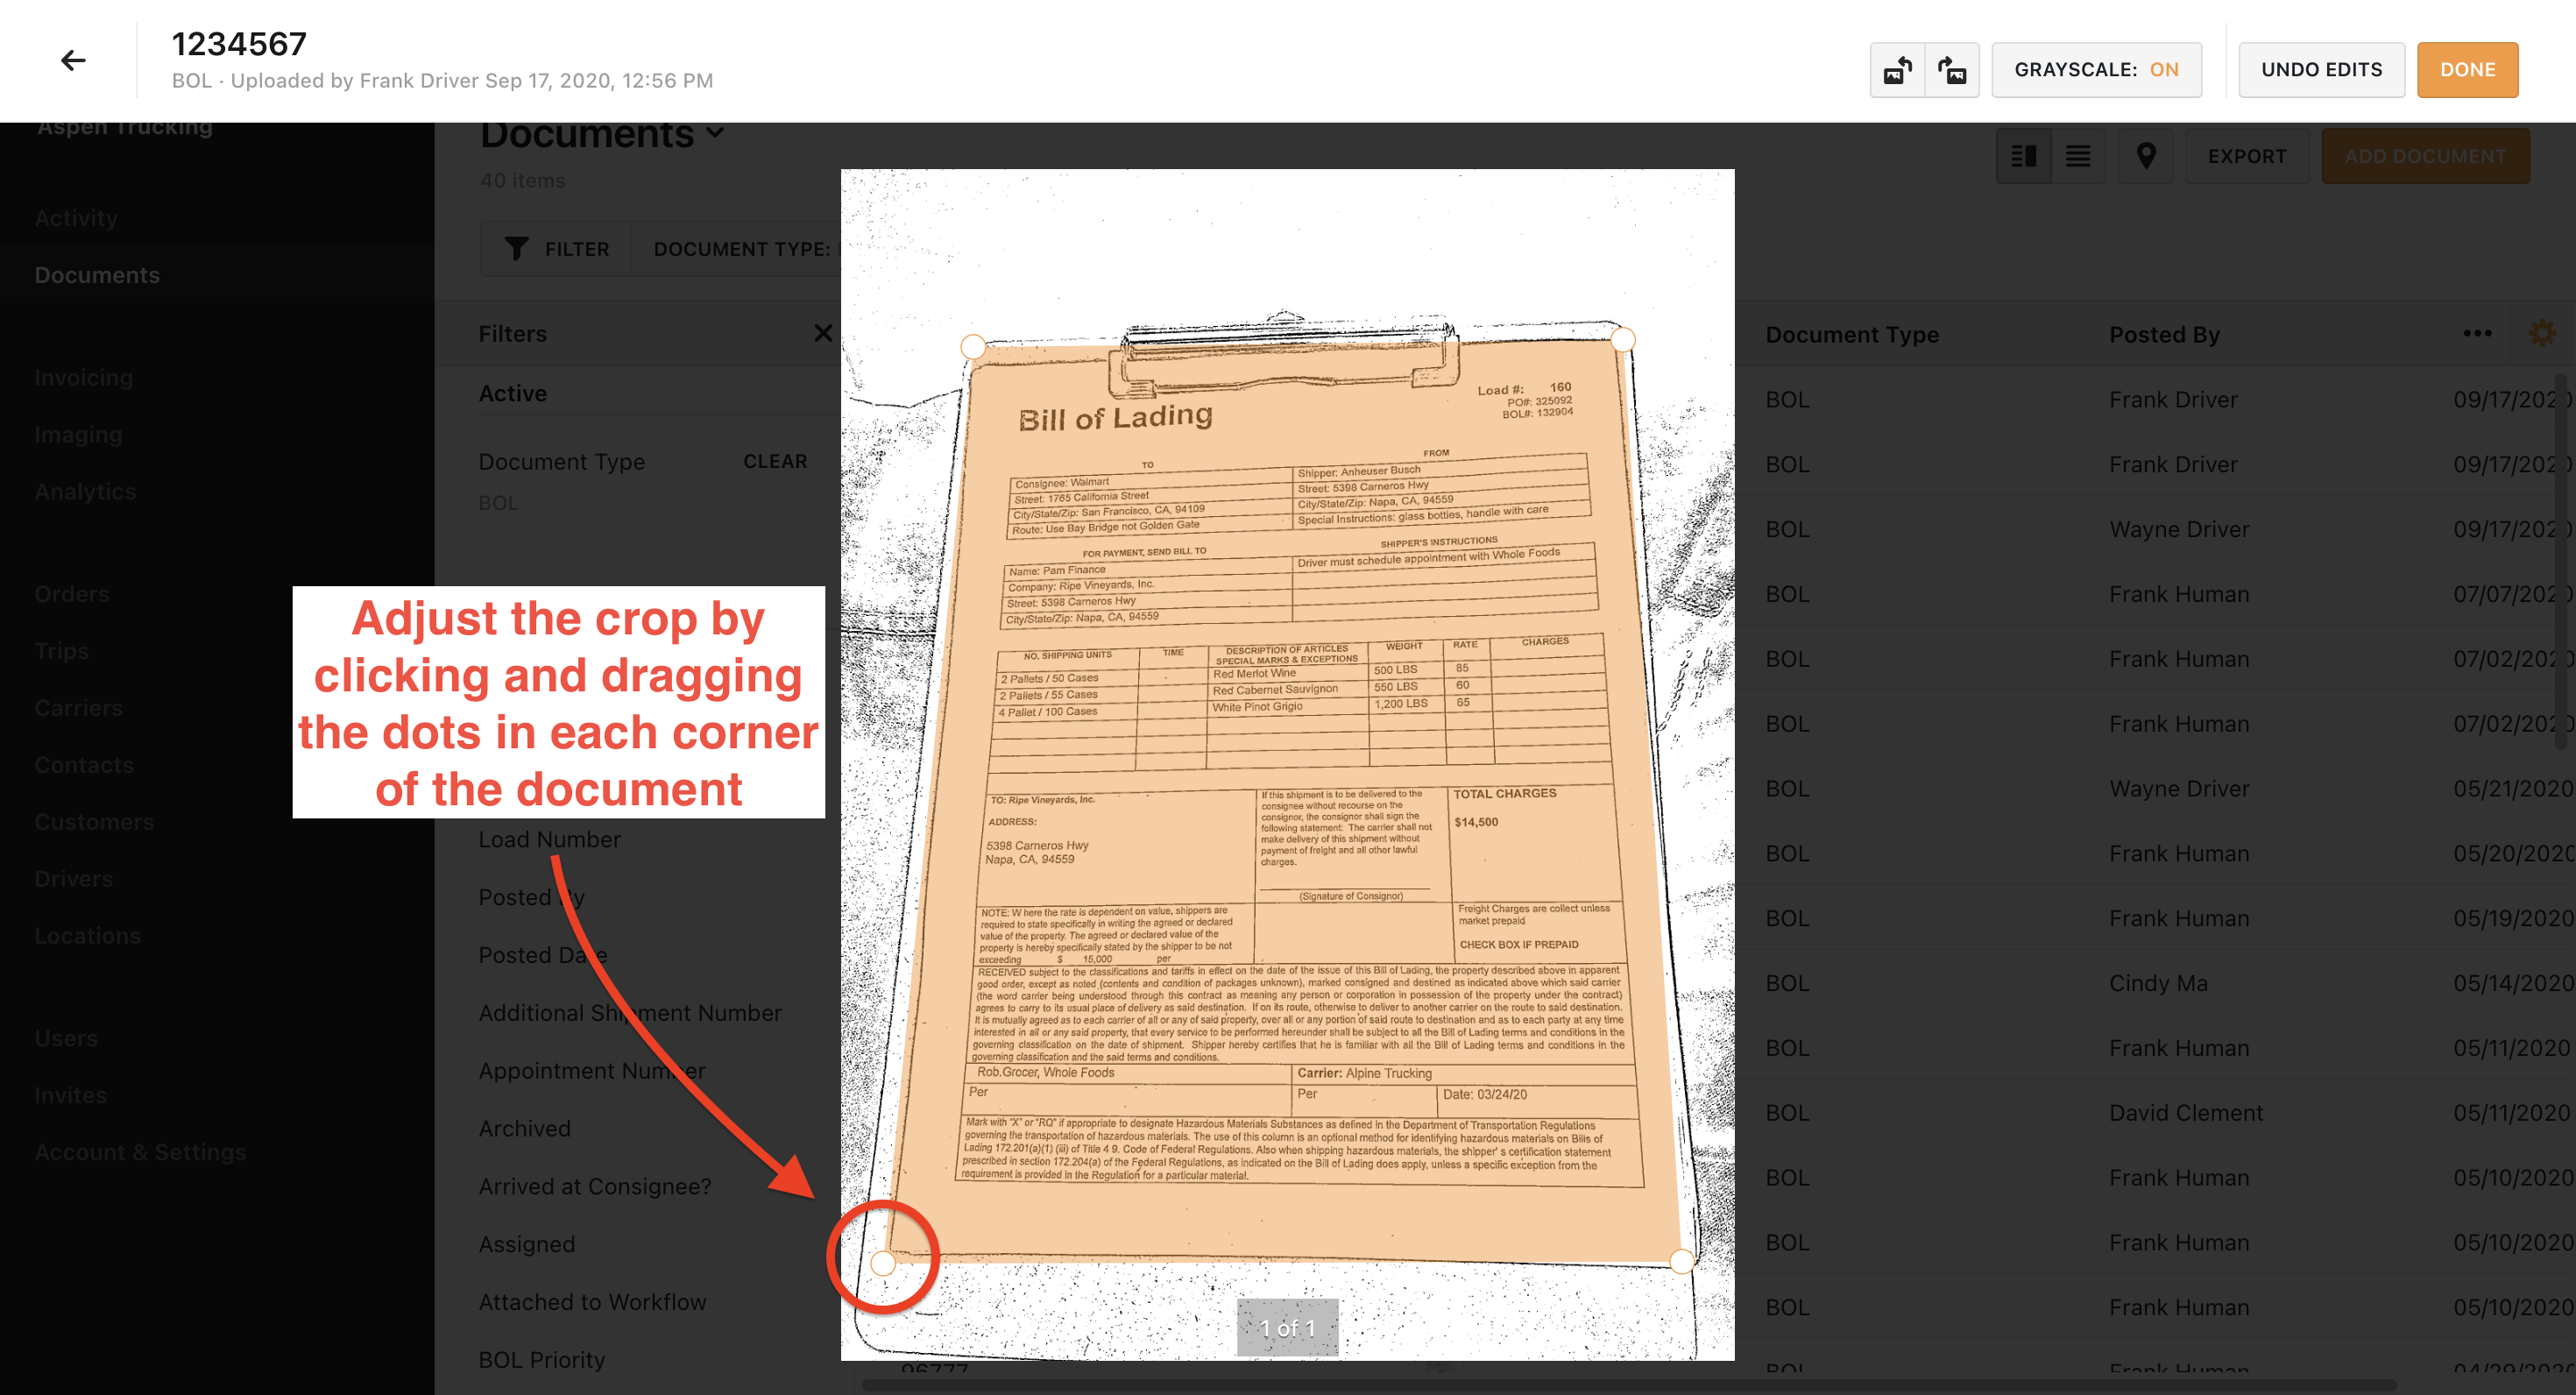Select the bottom-right crop corner dot
The image size is (2576, 1395).
tap(1682, 1260)
